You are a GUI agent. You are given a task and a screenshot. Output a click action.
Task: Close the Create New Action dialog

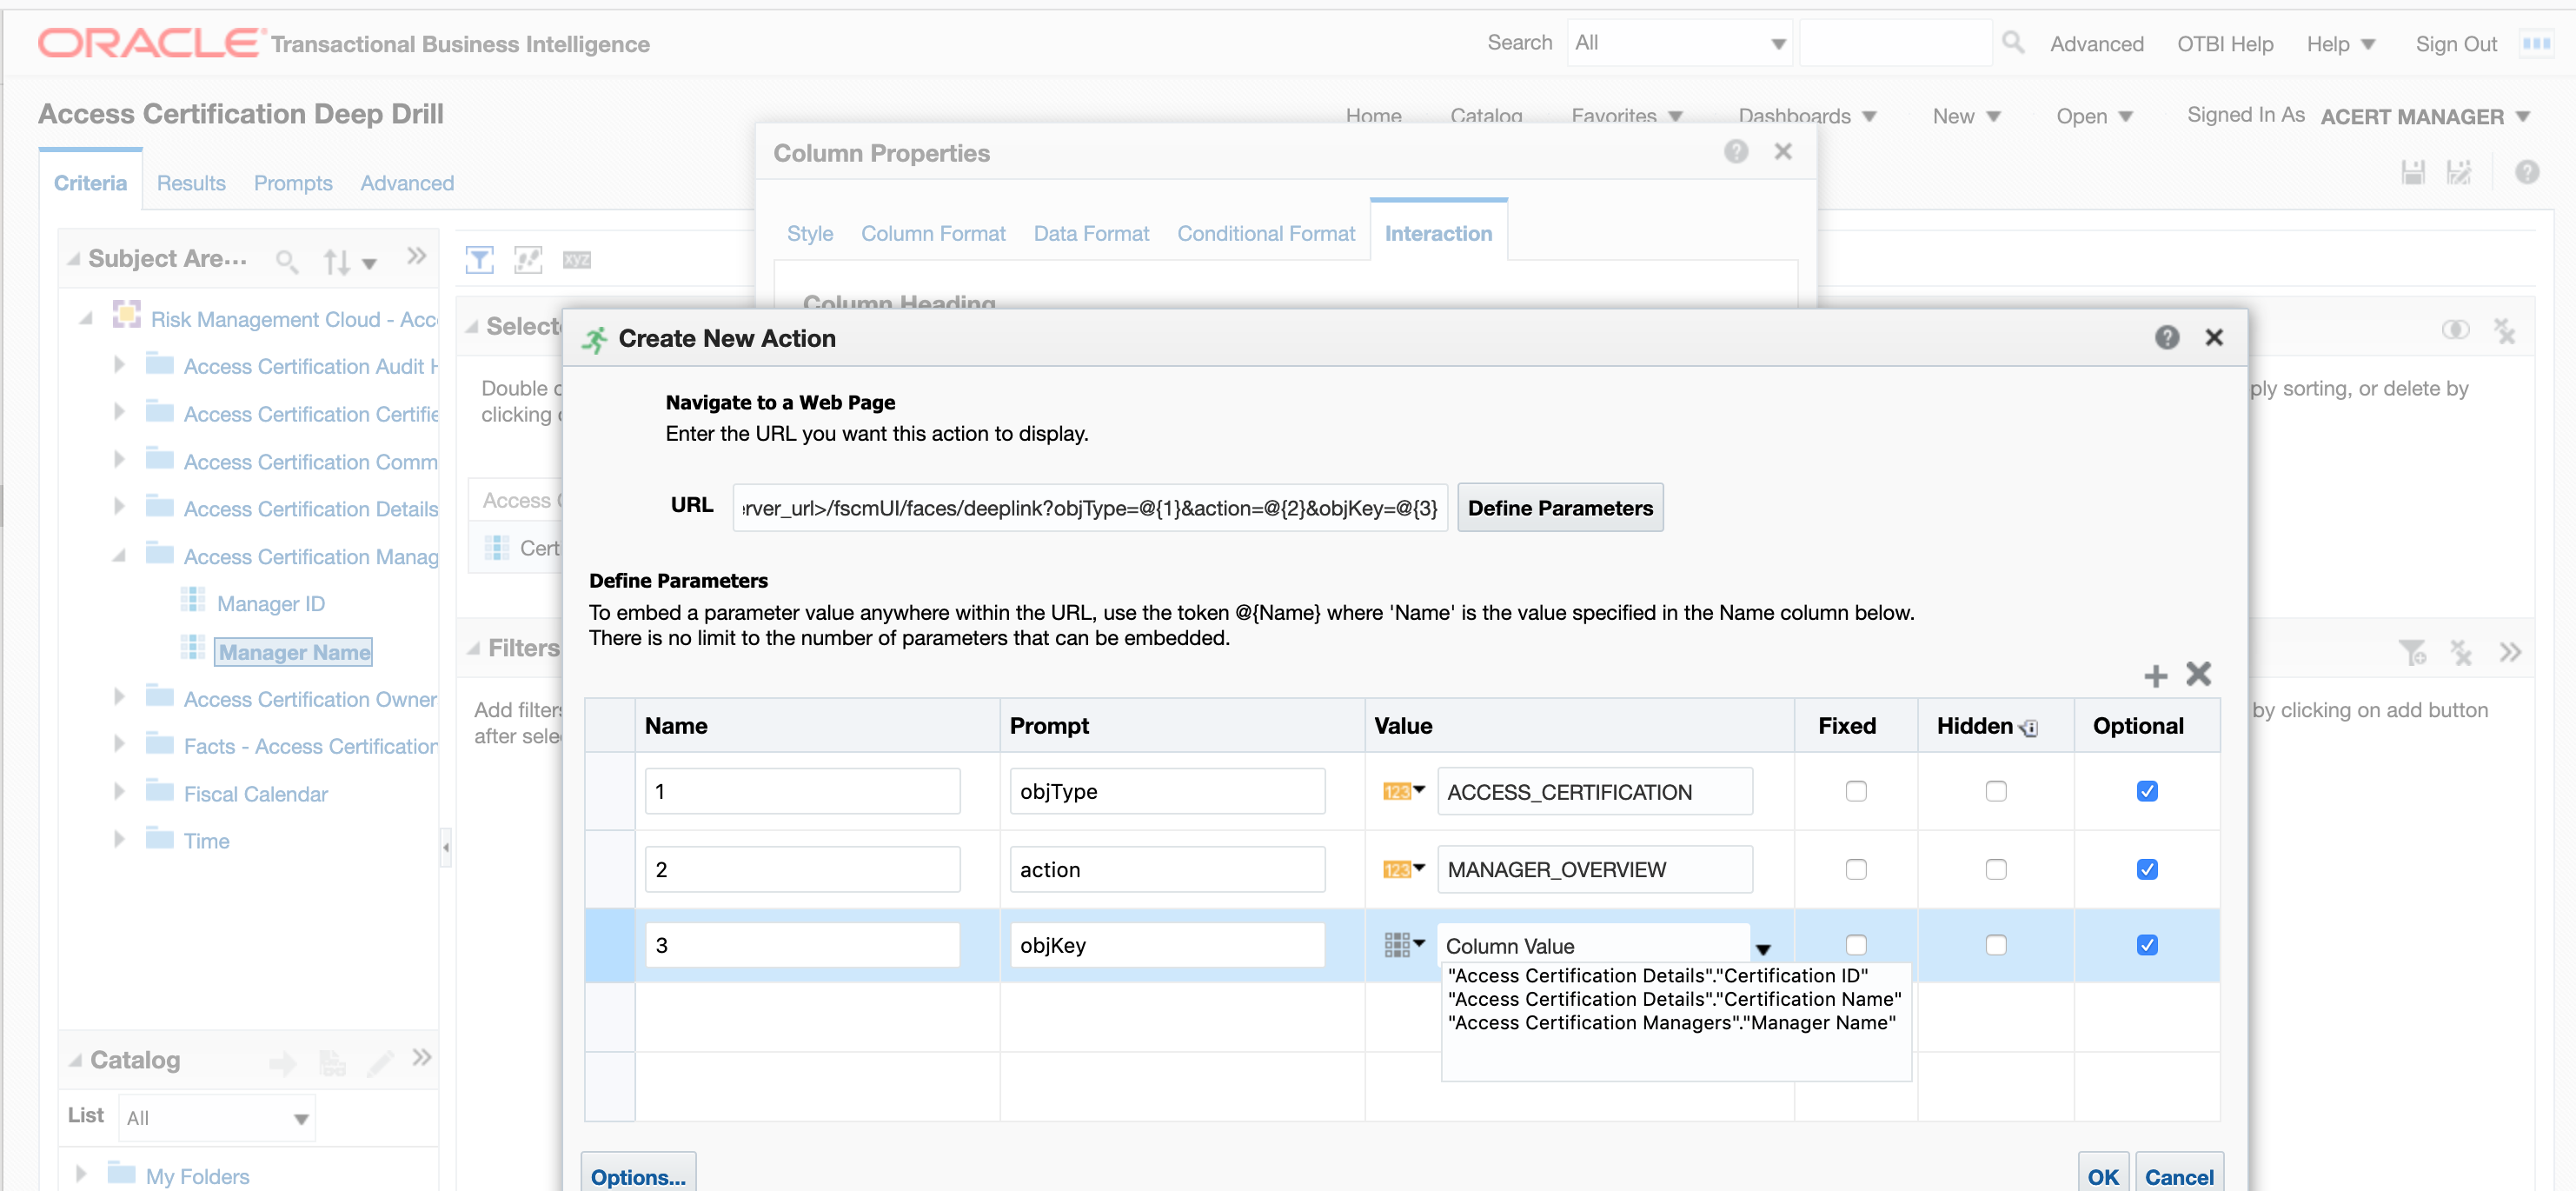coord(2214,338)
